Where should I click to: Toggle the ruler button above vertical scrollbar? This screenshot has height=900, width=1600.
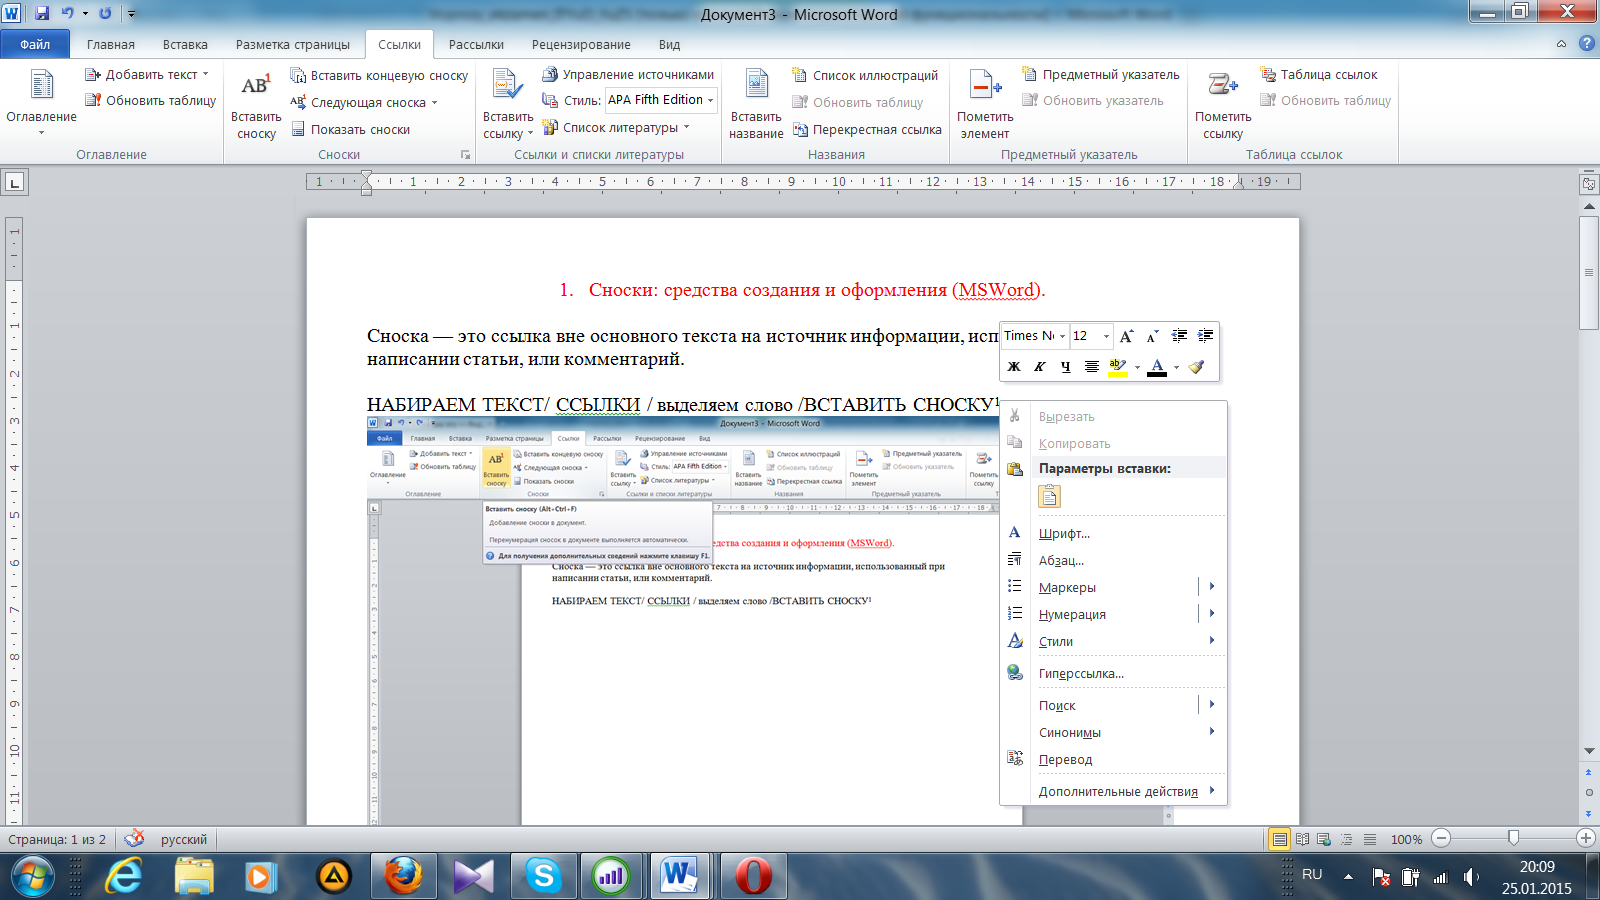click(1589, 184)
